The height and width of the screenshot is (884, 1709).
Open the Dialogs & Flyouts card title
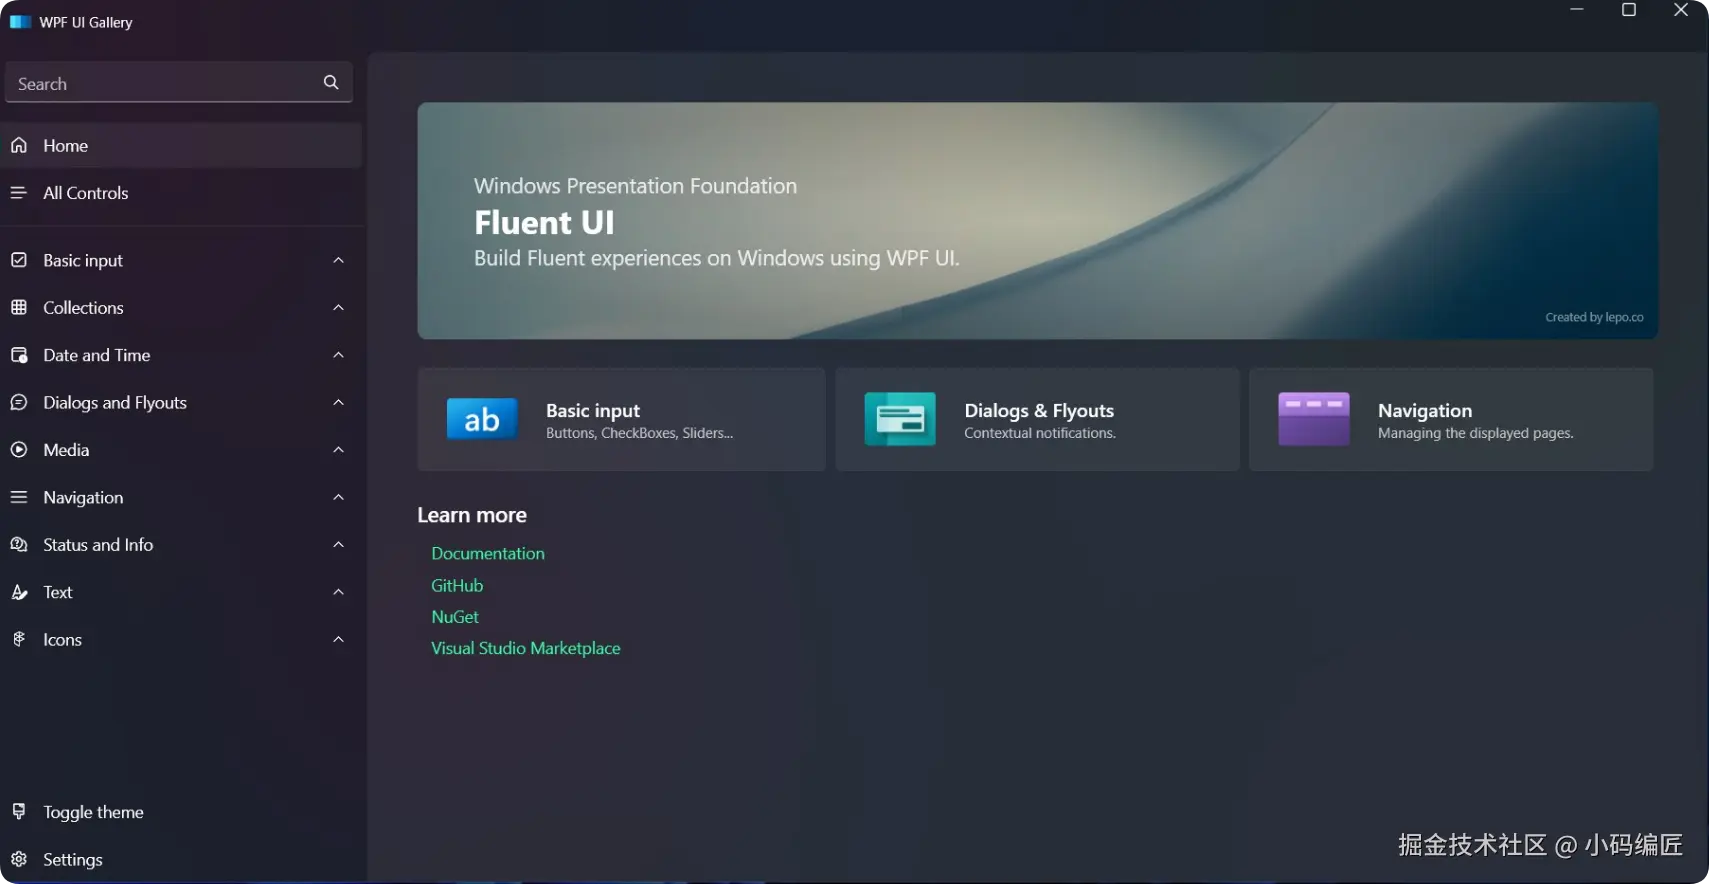pyautogui.click(x=1039, y=410)
